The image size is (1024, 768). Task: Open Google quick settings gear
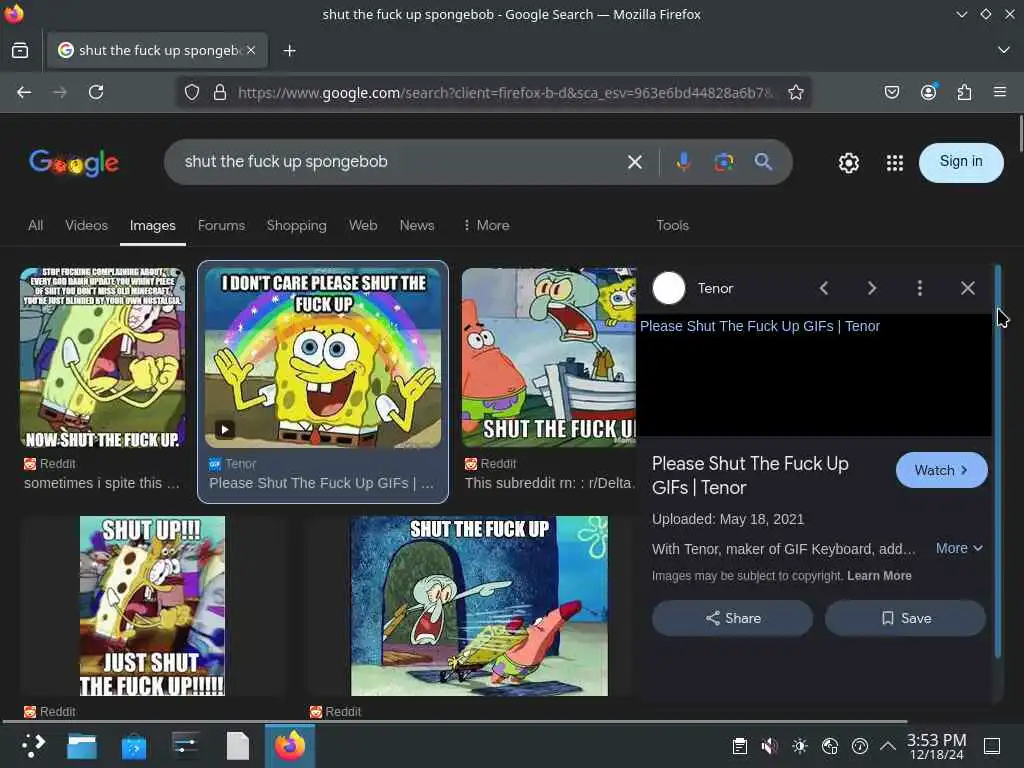(x=848, y=163)
